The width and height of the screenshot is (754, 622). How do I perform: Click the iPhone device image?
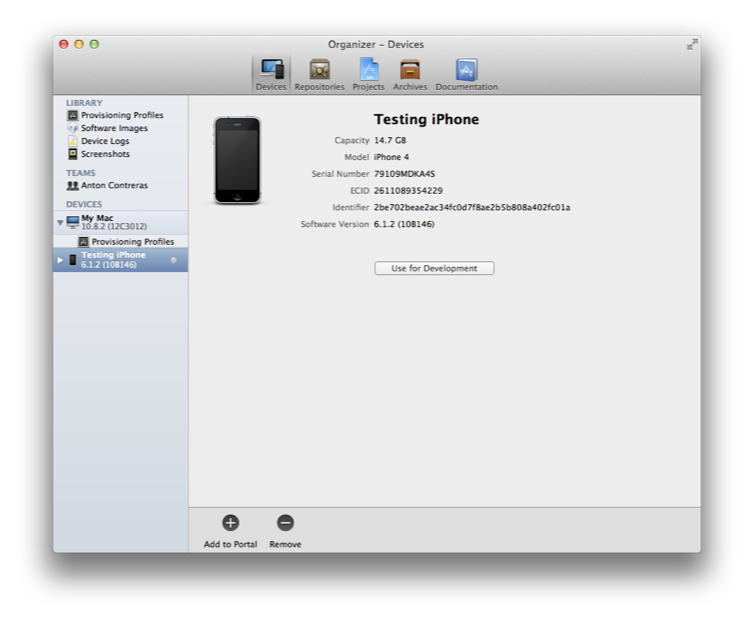coord(237,161)
